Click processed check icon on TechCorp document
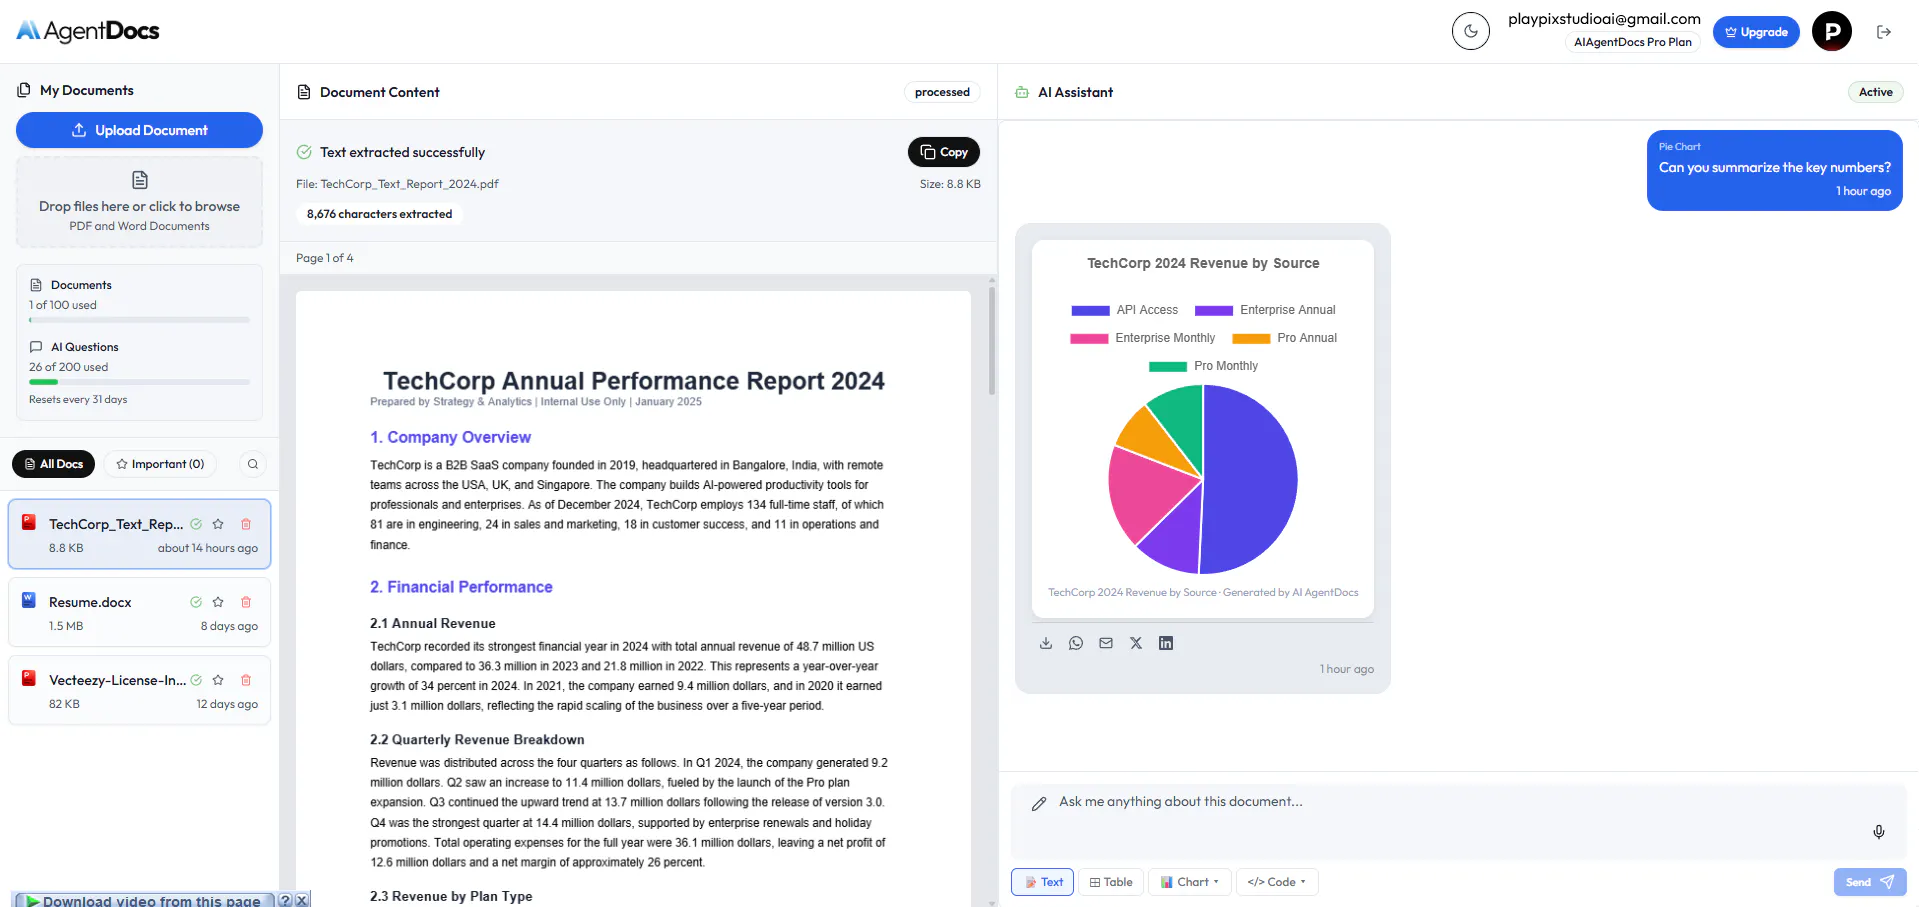Image resolution: width=1919 pixels, height=907 pixels. point(196,524)
